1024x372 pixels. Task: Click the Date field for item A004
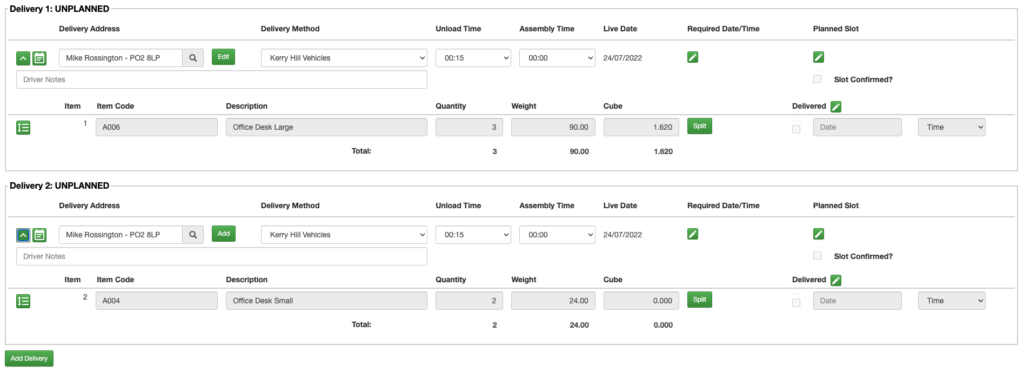click(857, 301)
